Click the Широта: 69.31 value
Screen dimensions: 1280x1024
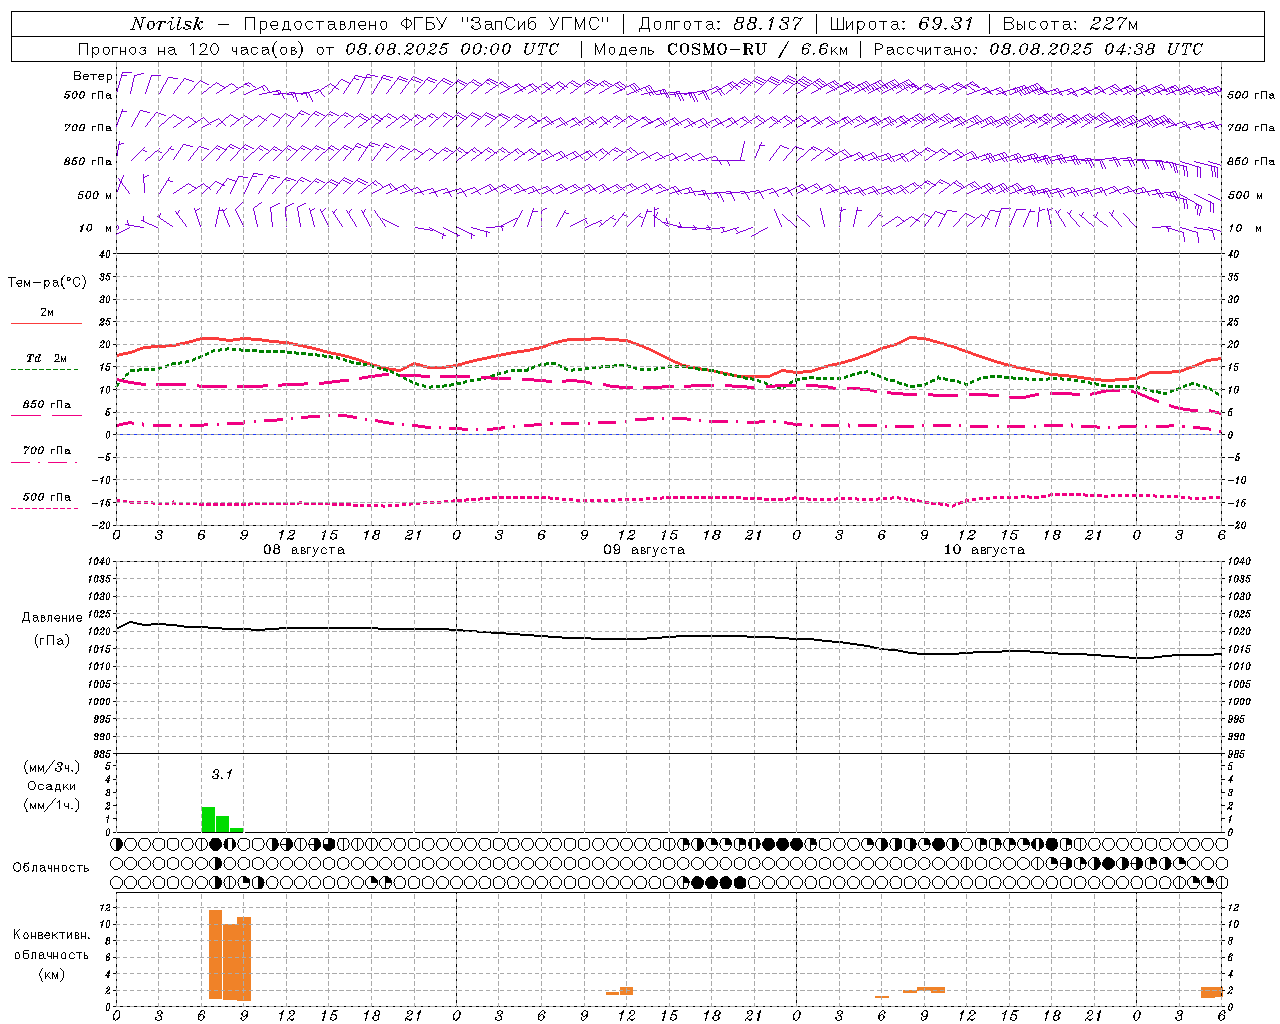[901, 24]
